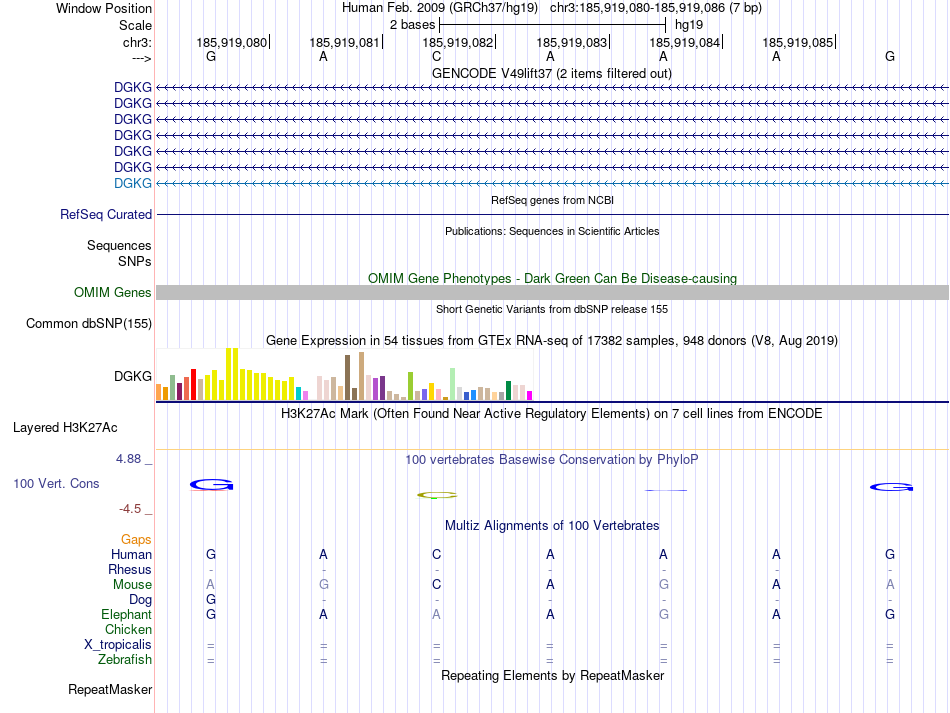This screenshot has height=713, width=950.
Task: Click the orange Gaps label
Action: click(x=136, y=539)
